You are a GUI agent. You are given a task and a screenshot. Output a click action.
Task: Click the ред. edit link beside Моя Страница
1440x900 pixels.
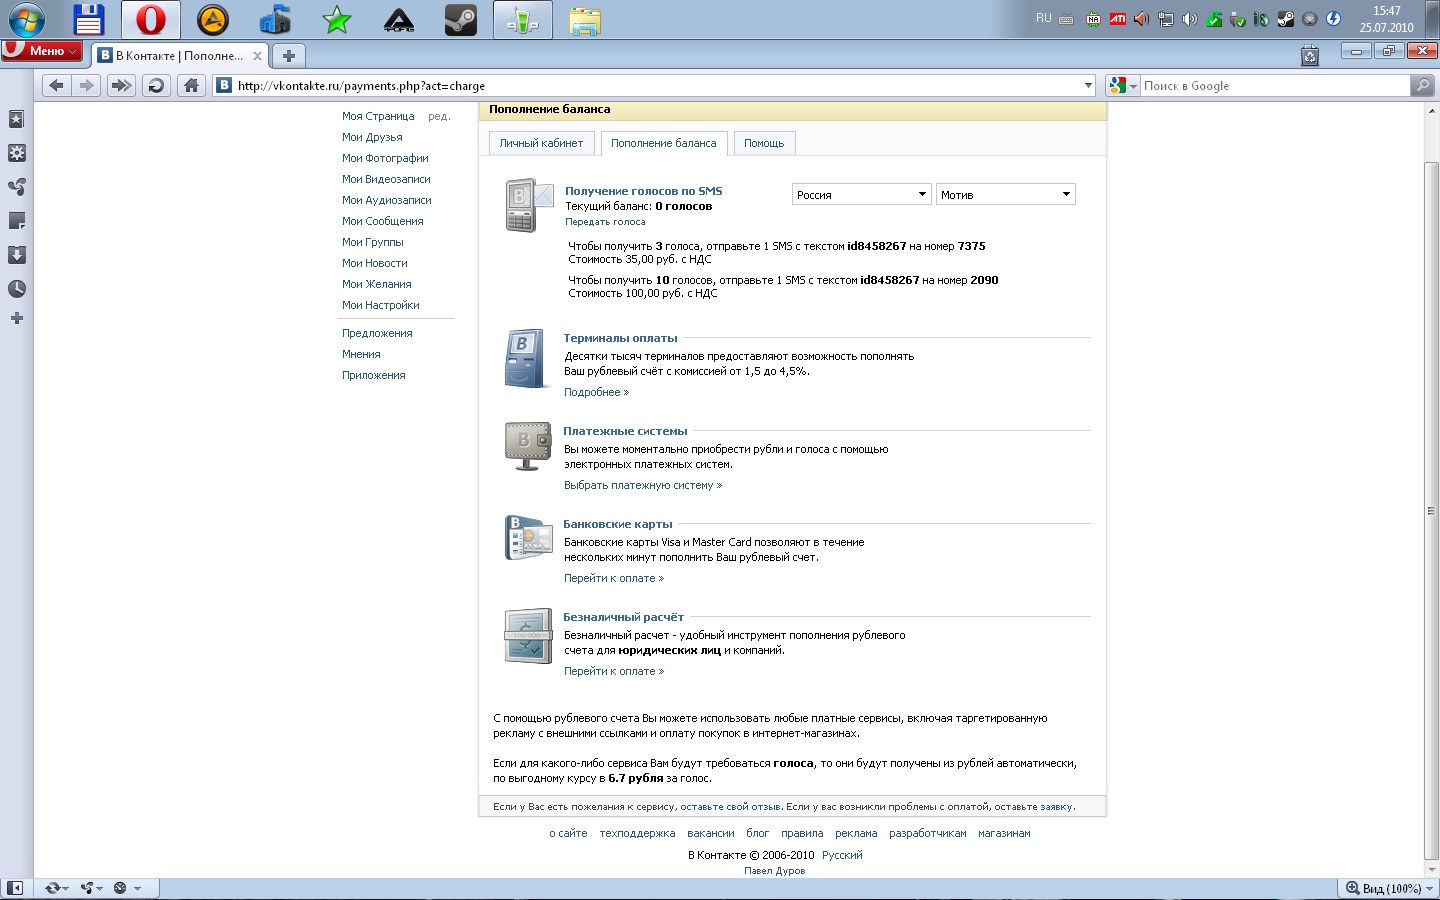click(x=439, y=116)
